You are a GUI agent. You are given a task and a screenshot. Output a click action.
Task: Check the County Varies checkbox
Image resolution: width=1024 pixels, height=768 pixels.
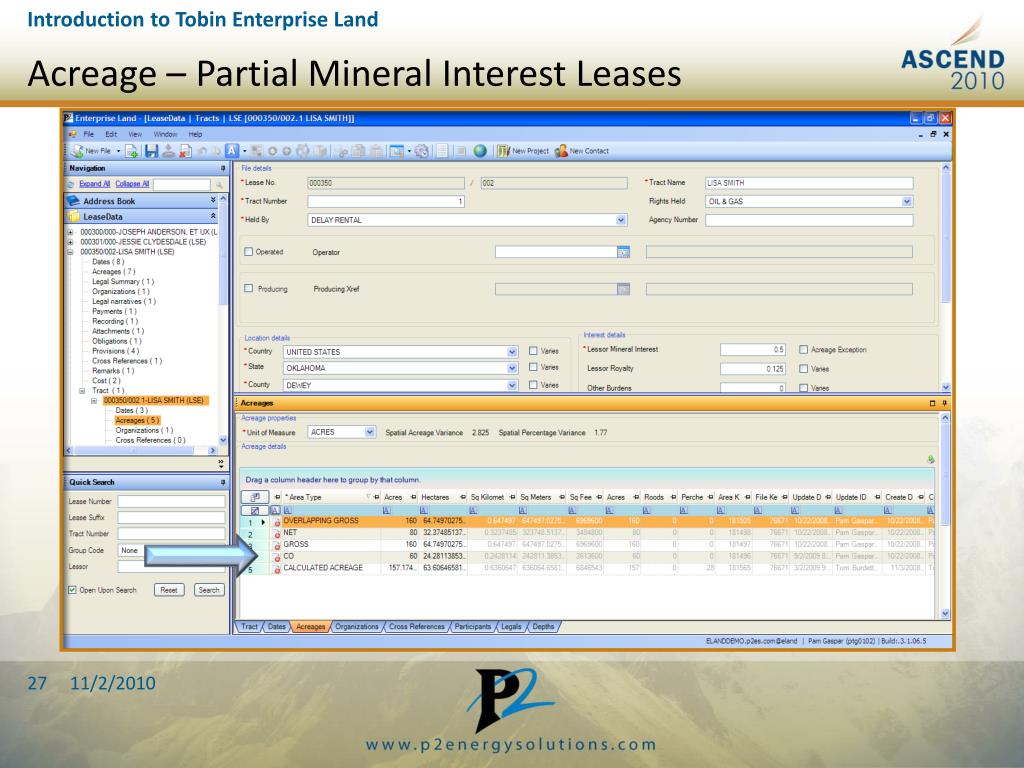point(533,385)
